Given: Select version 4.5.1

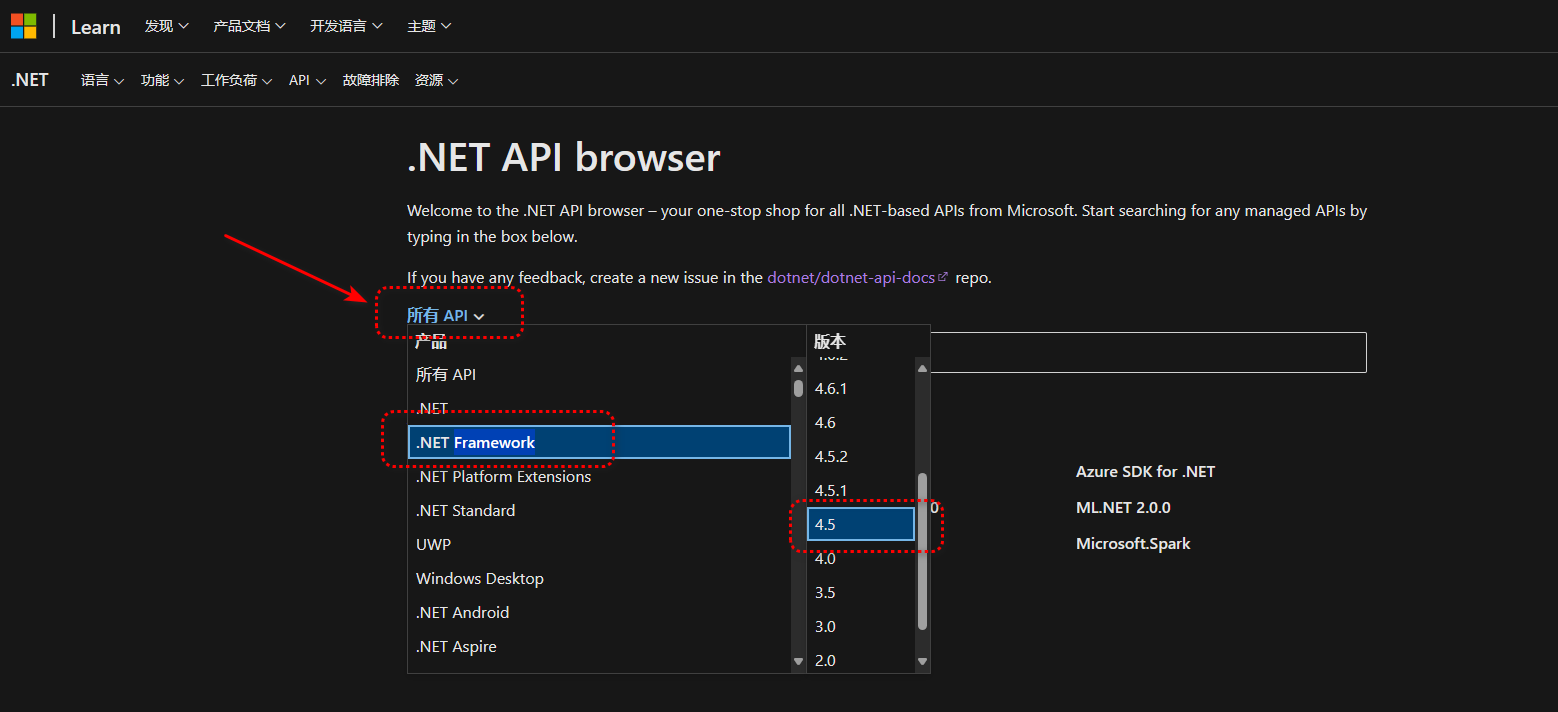Looking at the screenshot, I should pyautogui.click(x=861, y=491).
